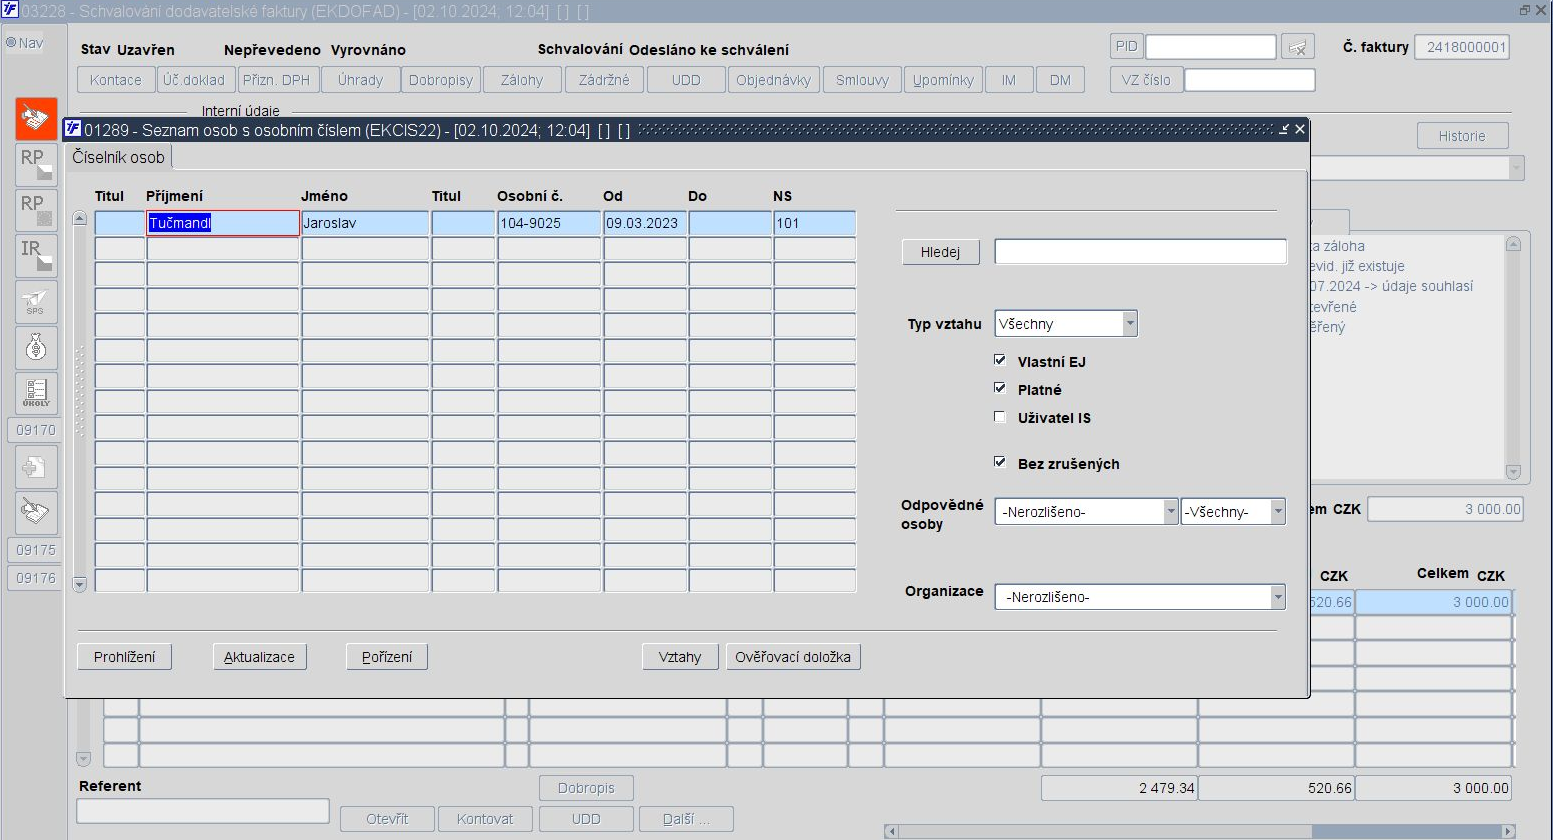Click the icon button next to PID field
This screenshot has height=840, width=1553.
pos(1299,47)
